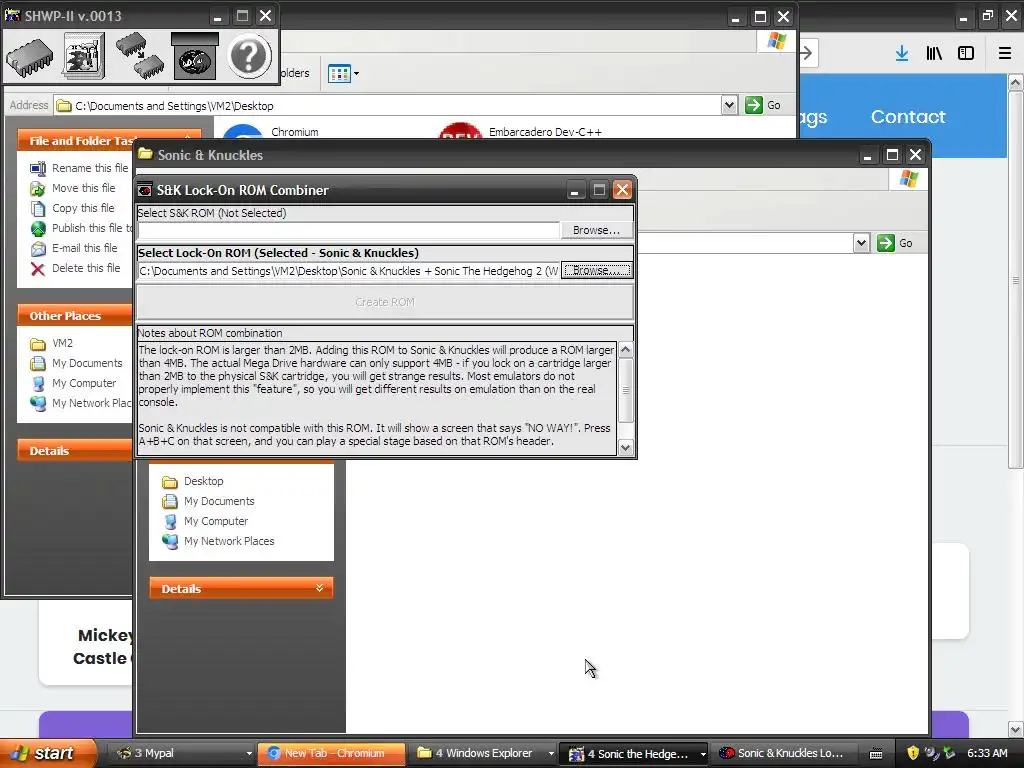Open the Sonic & Knuckles lock-on tool in SHWP-II

pyautogui.click(x=194, y=57)
